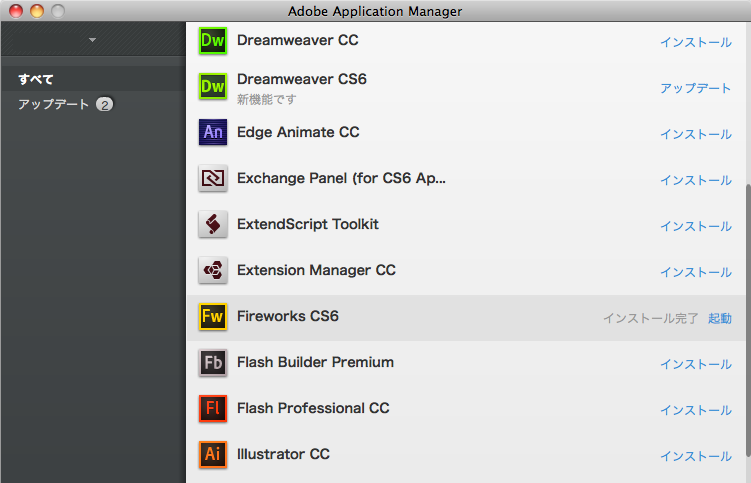The width and height of the screenshot is (751, 483).
Task: Select the すべて sidebar category
Action: tap(93, 79)
